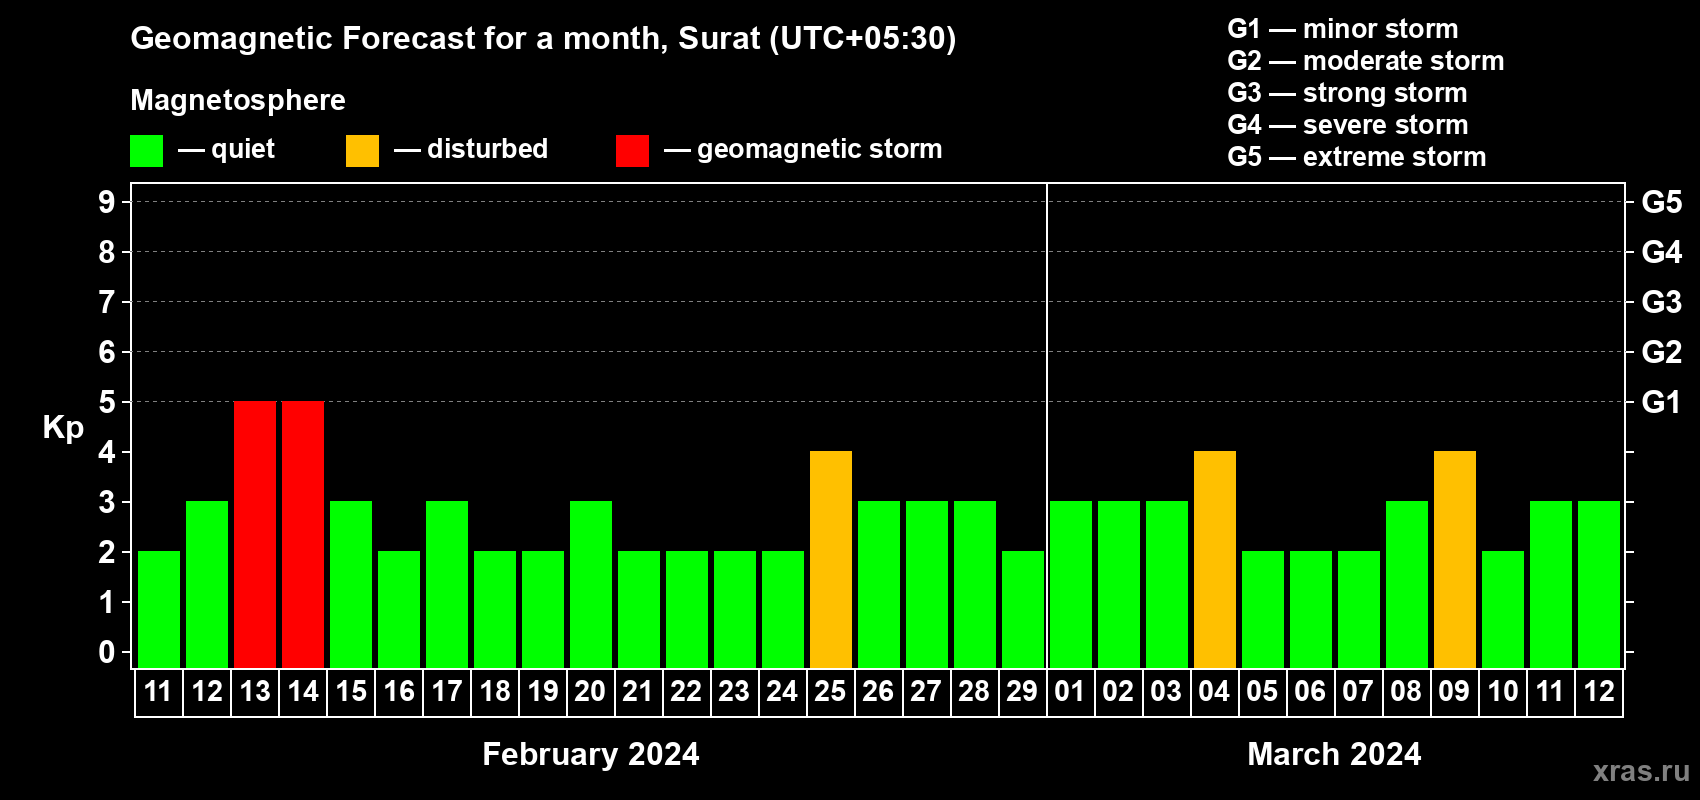The image size is (1700, 800).
Task: Click date label 29 on the axis
Action: pos(1023,692)
